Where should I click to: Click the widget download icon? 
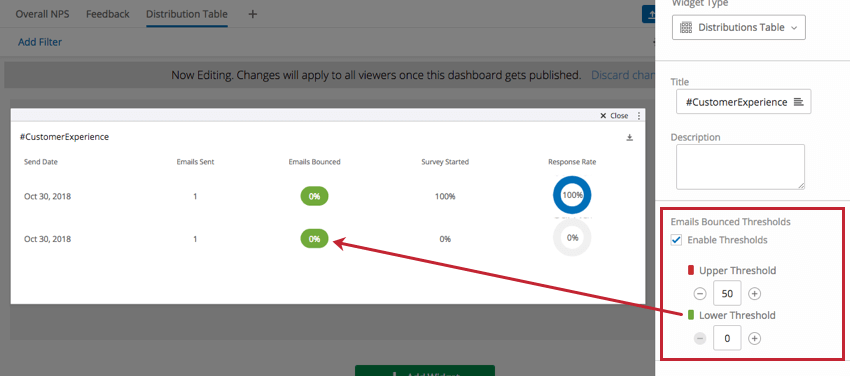[629, 138]
